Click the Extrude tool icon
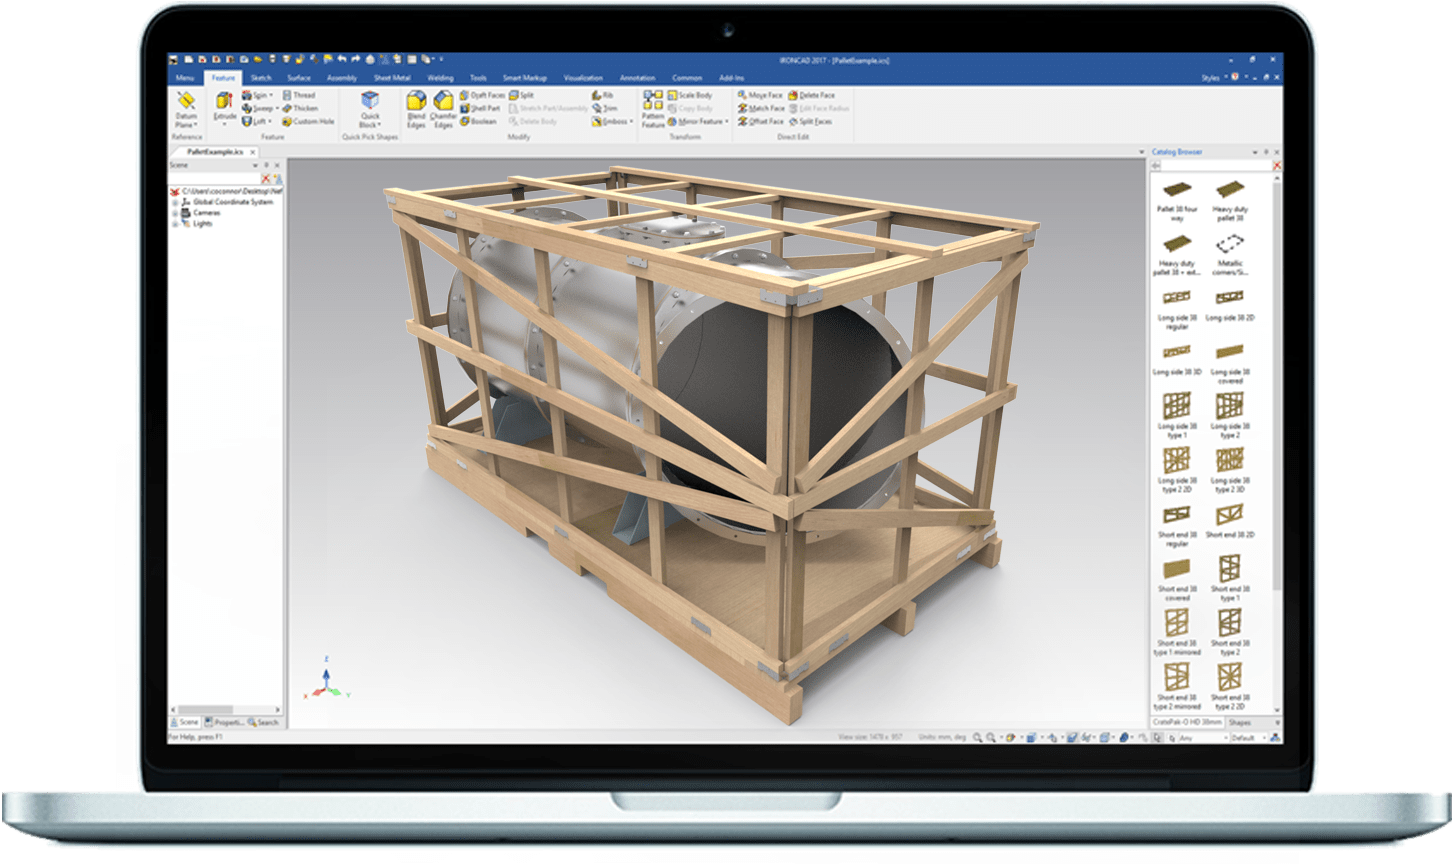The image size is (1452, 864). (224, 102)
